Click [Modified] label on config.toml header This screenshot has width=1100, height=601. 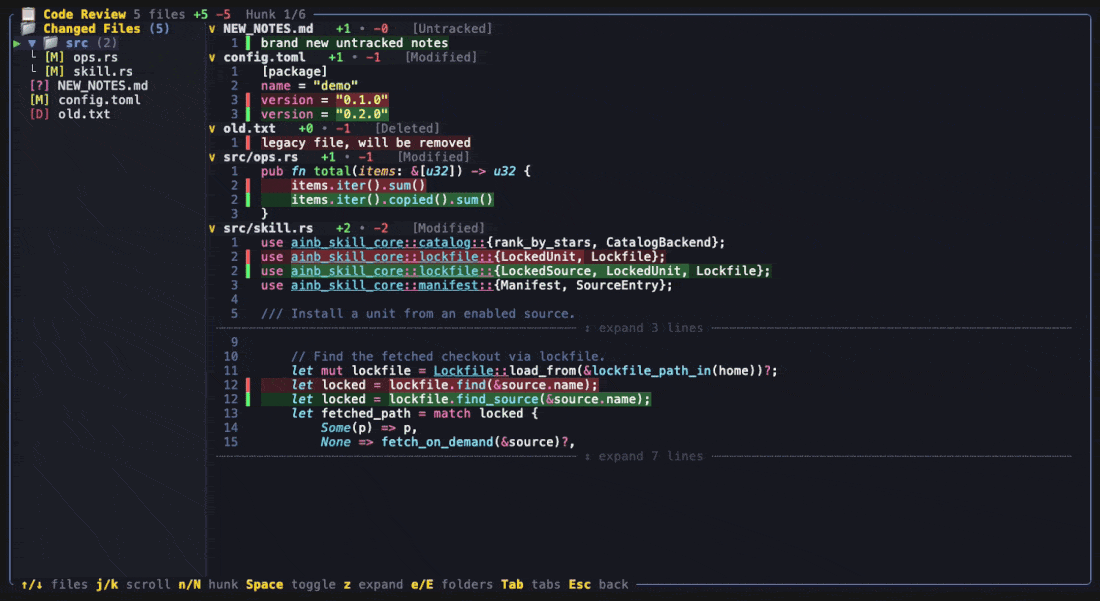coord(441,58)
